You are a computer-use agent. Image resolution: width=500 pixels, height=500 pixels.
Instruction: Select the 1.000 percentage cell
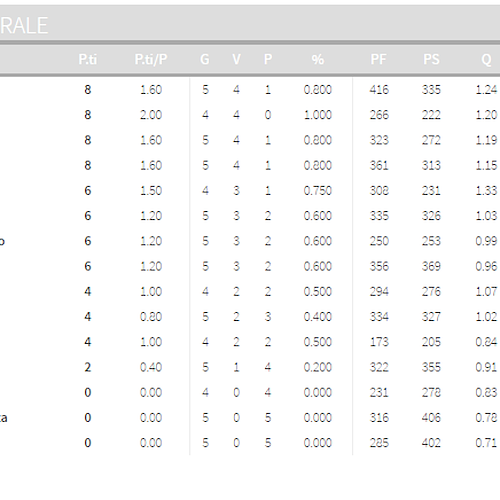coord(318,115)
